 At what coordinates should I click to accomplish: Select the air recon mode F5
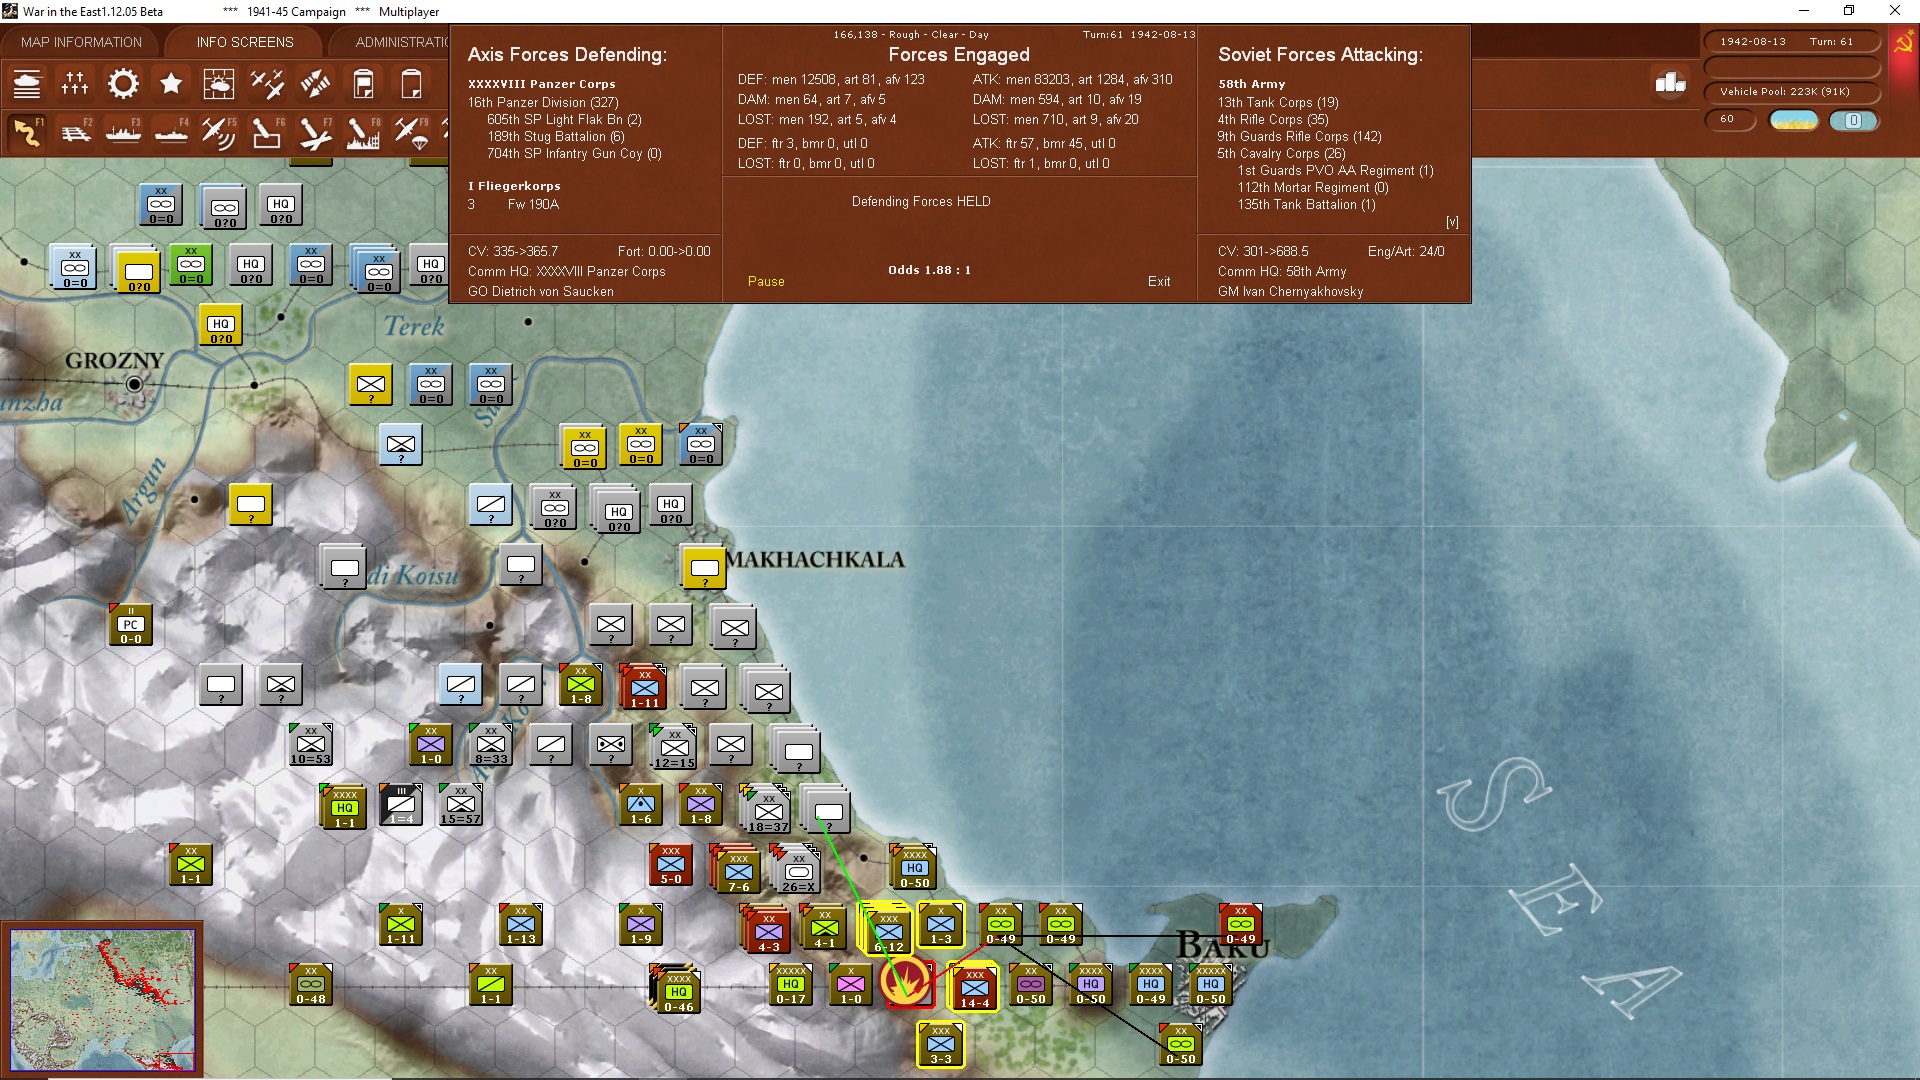(x=218, y=132)
